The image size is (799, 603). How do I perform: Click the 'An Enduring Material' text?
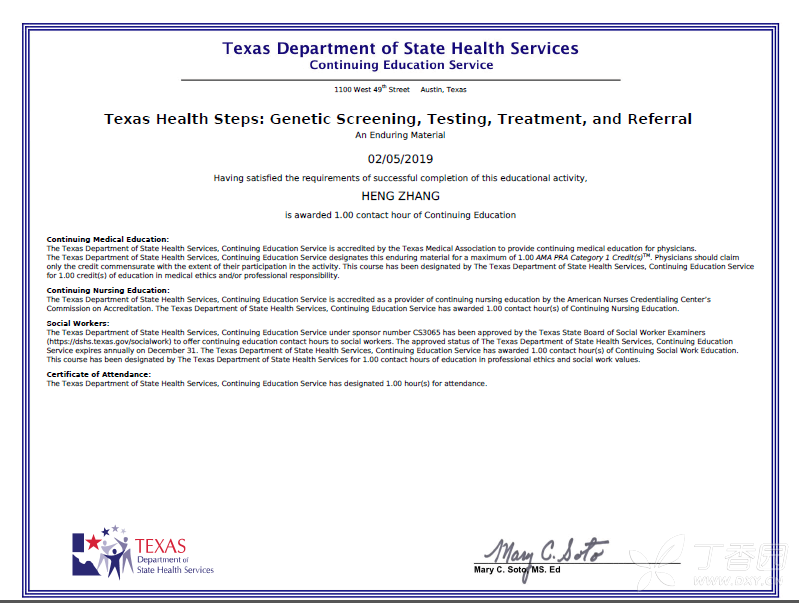(x=400, y=135)
